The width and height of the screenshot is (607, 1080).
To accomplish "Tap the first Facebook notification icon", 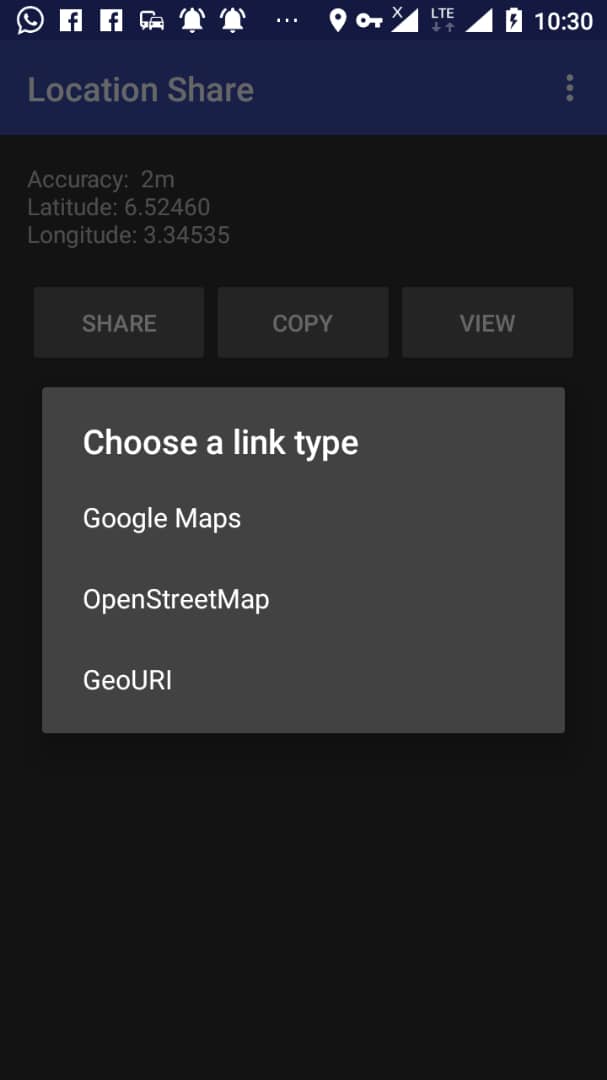I will point(71,21).
